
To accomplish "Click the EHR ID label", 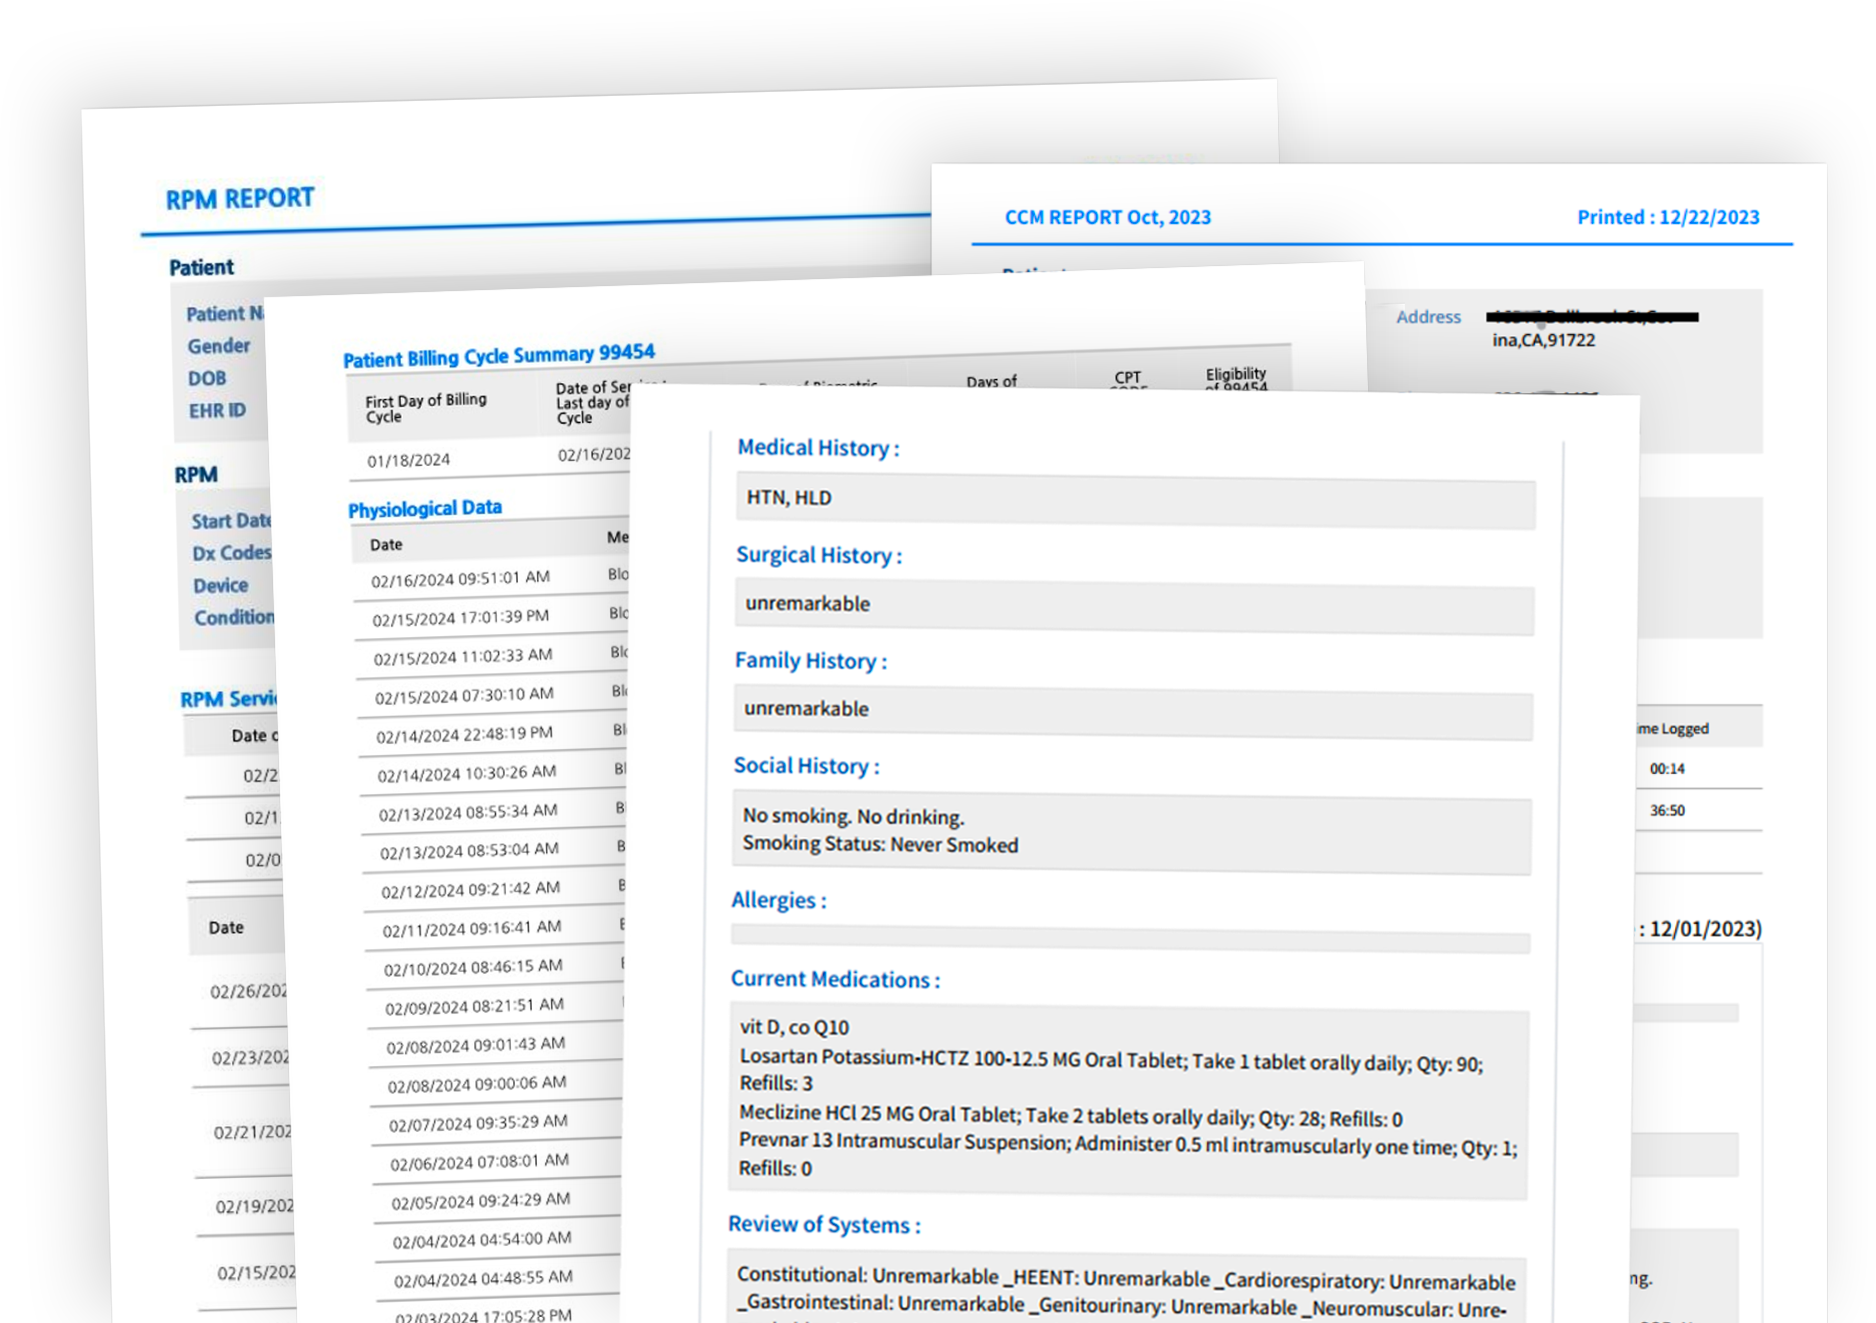I will pos(217,411).
